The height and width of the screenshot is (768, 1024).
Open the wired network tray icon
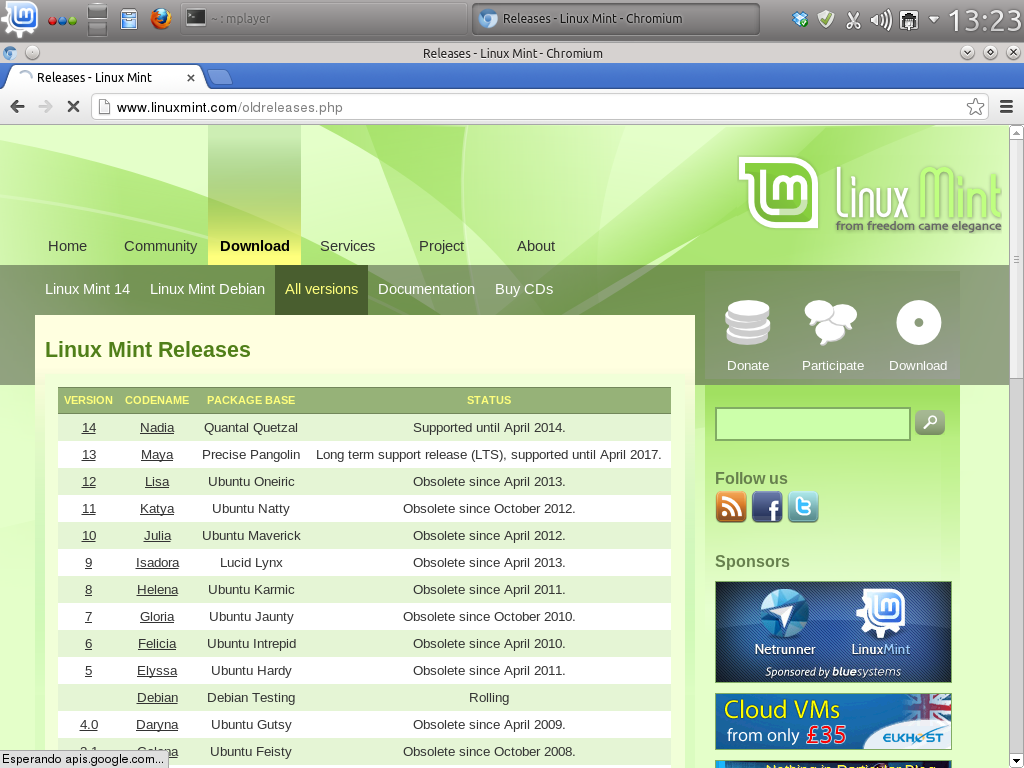[x=908, y=20]
